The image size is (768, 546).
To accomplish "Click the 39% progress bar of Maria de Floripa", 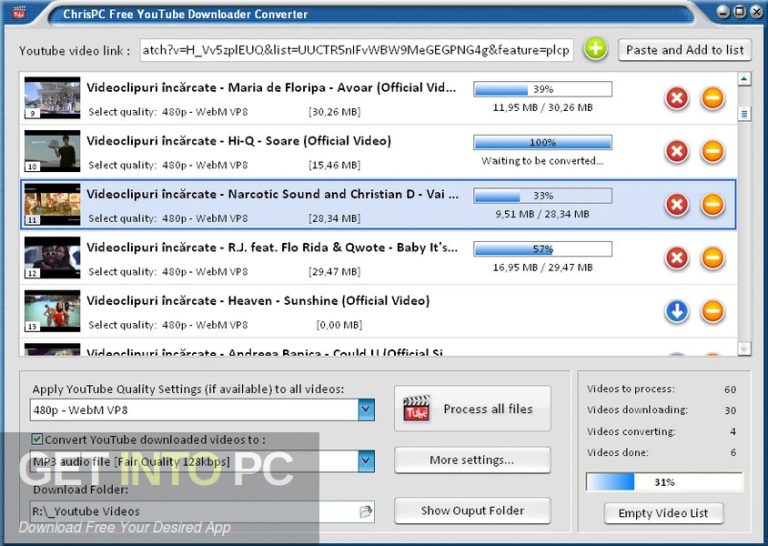I will pos(543,89).
